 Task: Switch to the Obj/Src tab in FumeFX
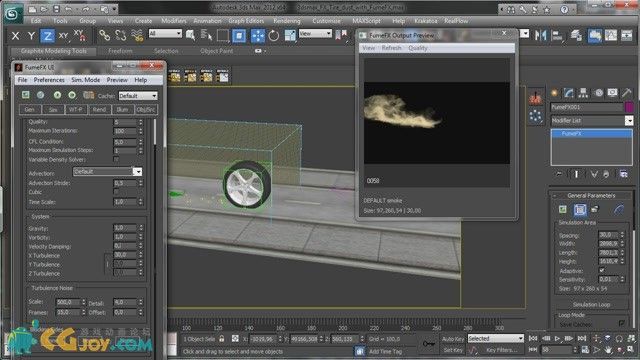pyautogui.click(x=146, y=109)
